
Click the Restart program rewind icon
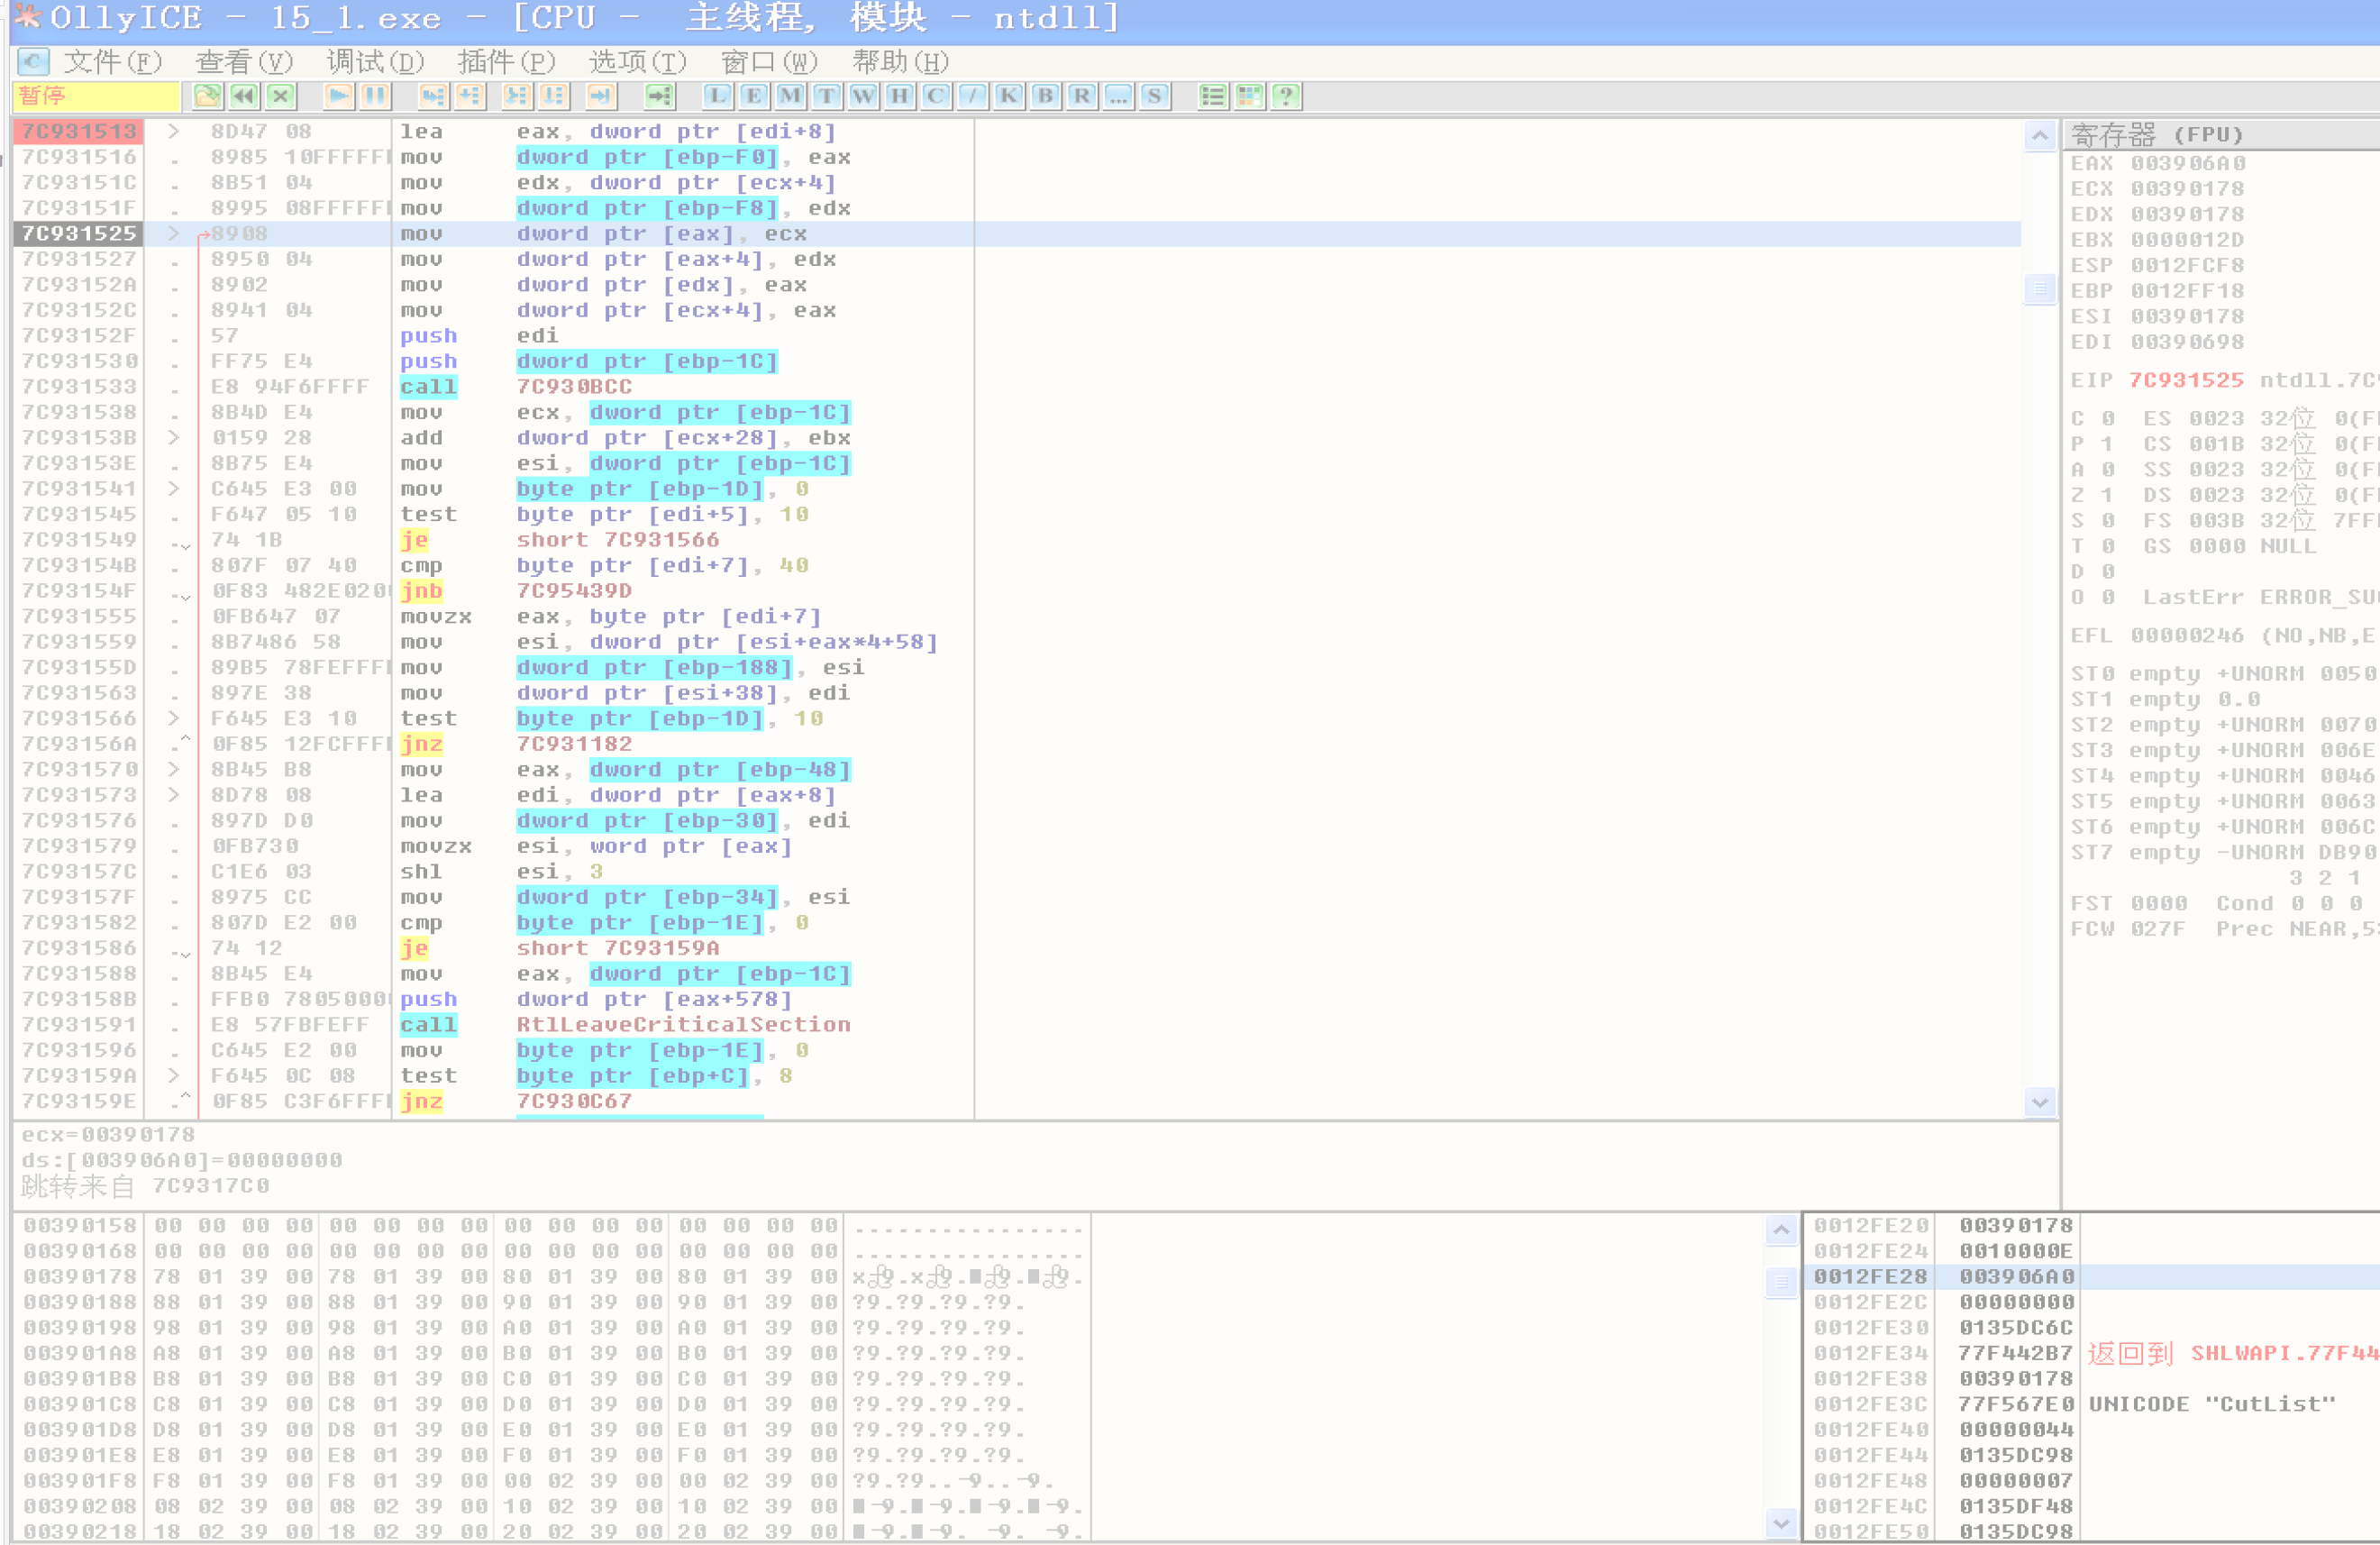(243, 96)
